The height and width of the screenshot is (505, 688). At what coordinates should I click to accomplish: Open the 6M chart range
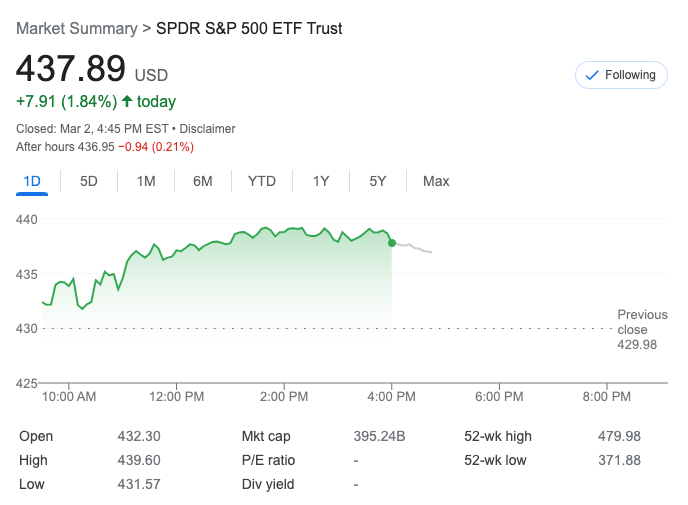(203, 181)
